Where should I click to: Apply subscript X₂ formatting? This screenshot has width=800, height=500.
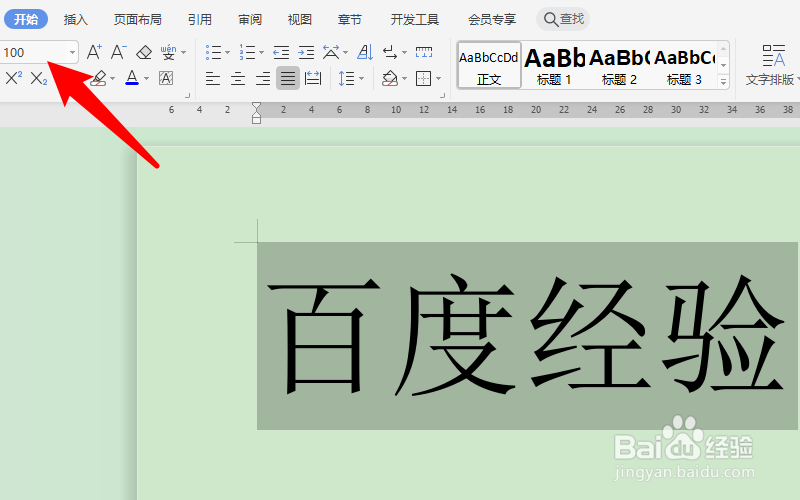[39, 79]
